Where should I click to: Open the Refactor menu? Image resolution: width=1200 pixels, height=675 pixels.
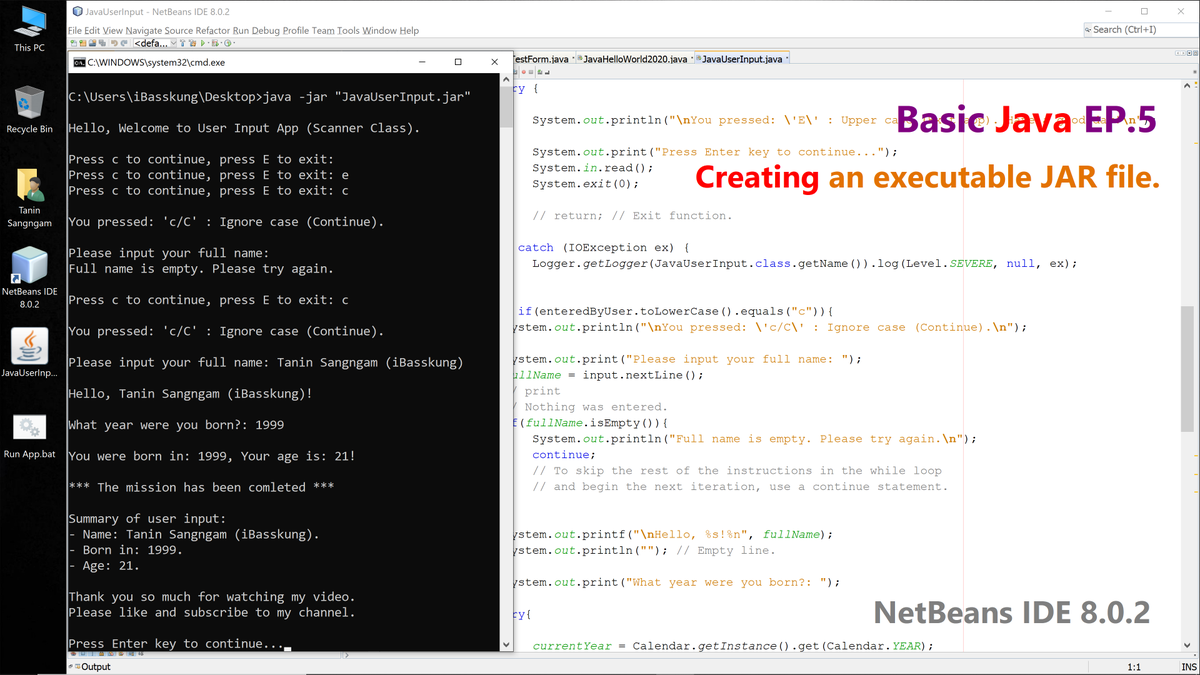pos(213,31)
